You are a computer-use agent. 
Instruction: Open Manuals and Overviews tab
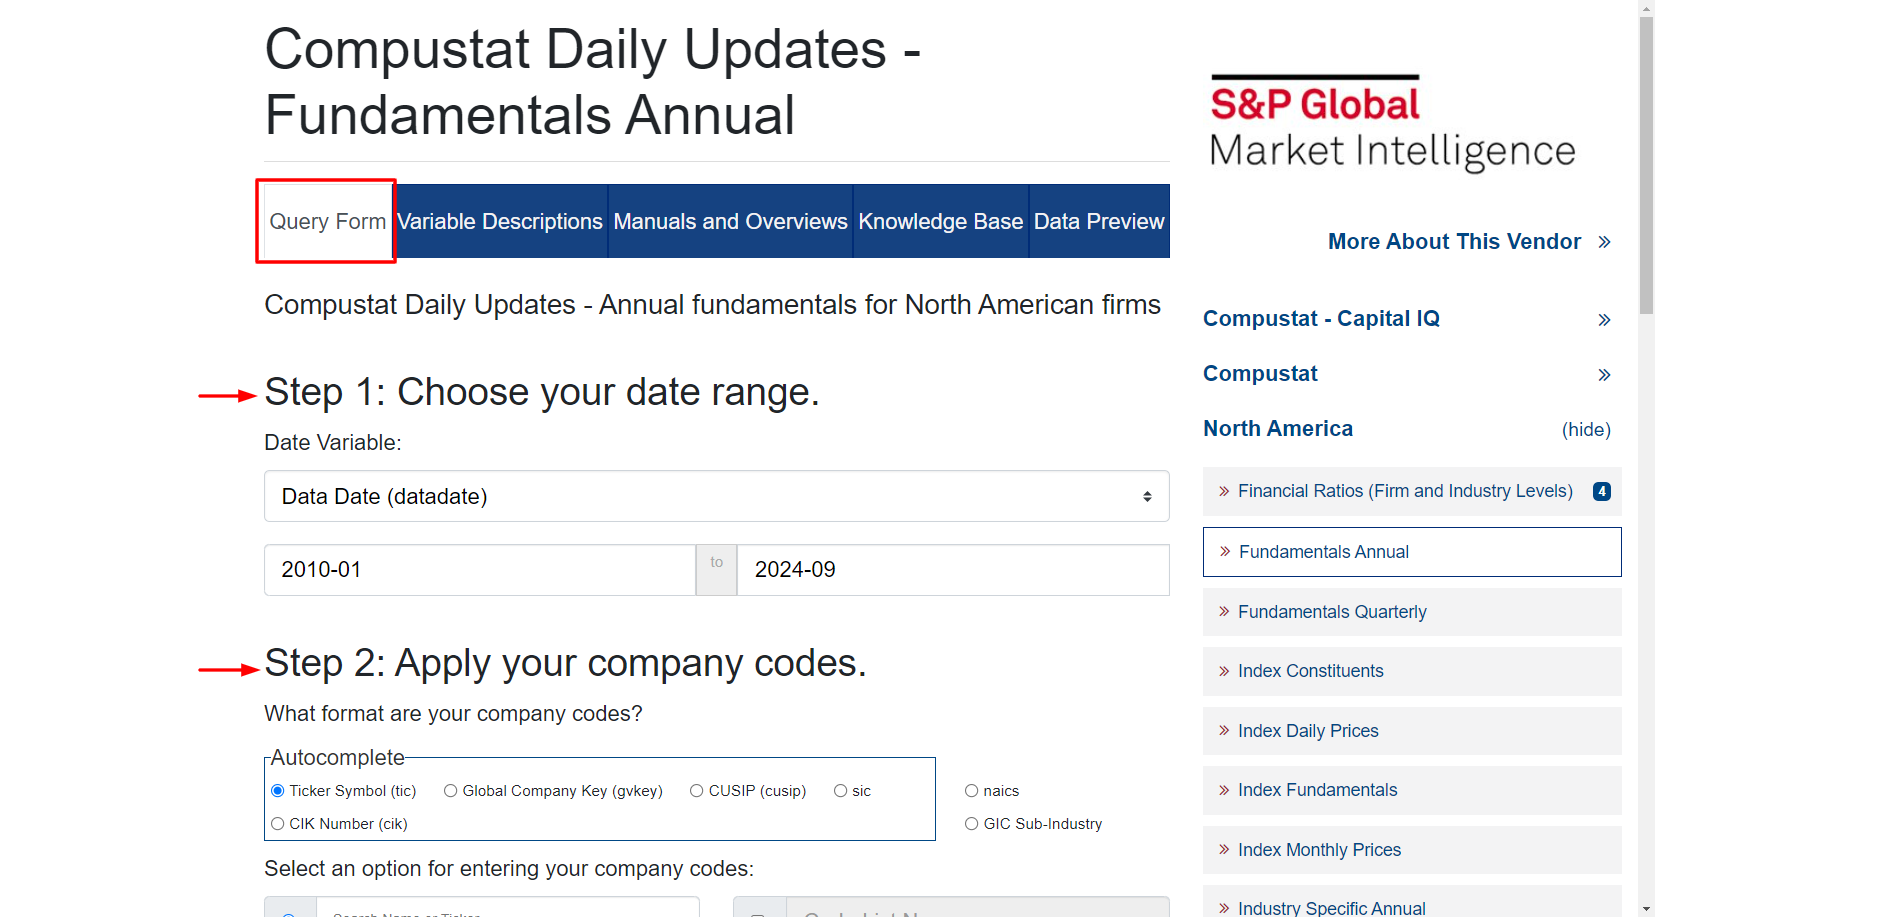pos(730,221)
